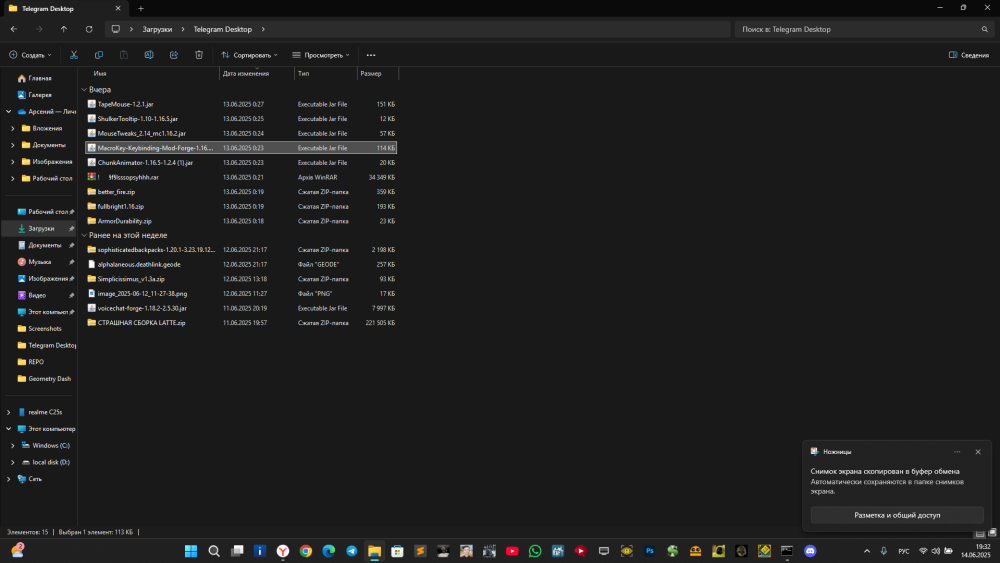The image size is (1000, 563).
Task: Launch Google Chrome from taskbar
Action: point(306,551)
